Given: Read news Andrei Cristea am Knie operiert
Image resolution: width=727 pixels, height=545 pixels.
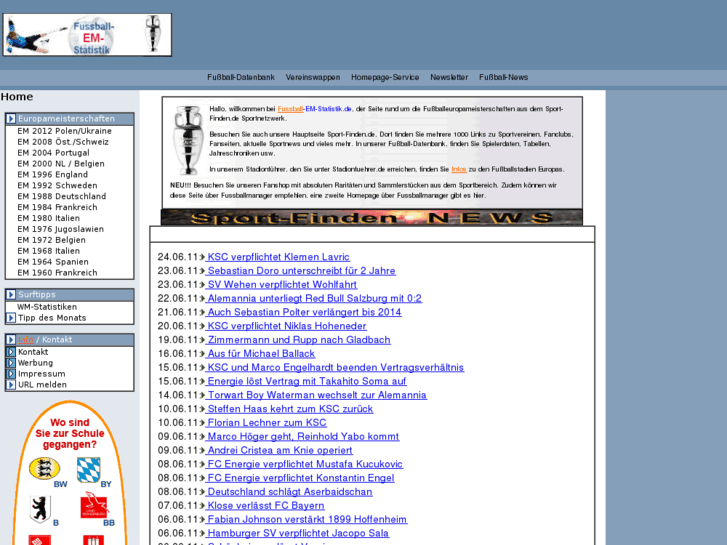Looking at the screenshot, I should coord(279,450).
